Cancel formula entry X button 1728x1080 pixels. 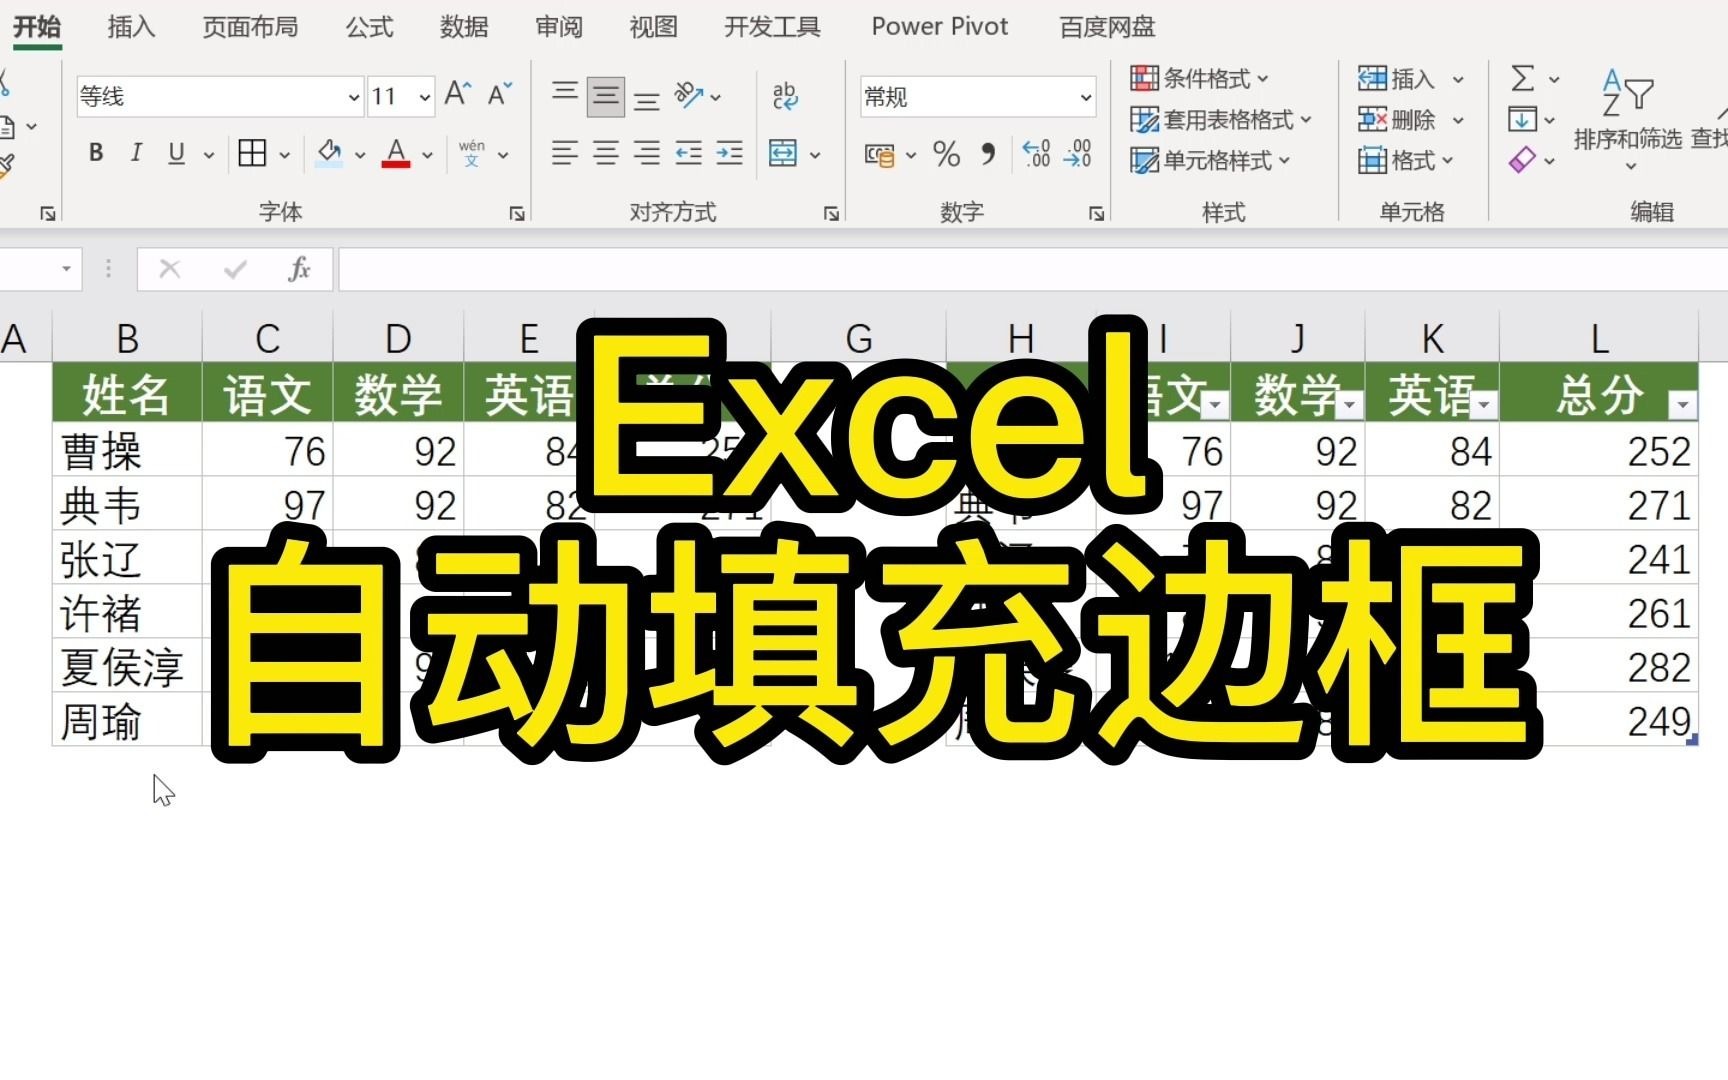point(170,269)
